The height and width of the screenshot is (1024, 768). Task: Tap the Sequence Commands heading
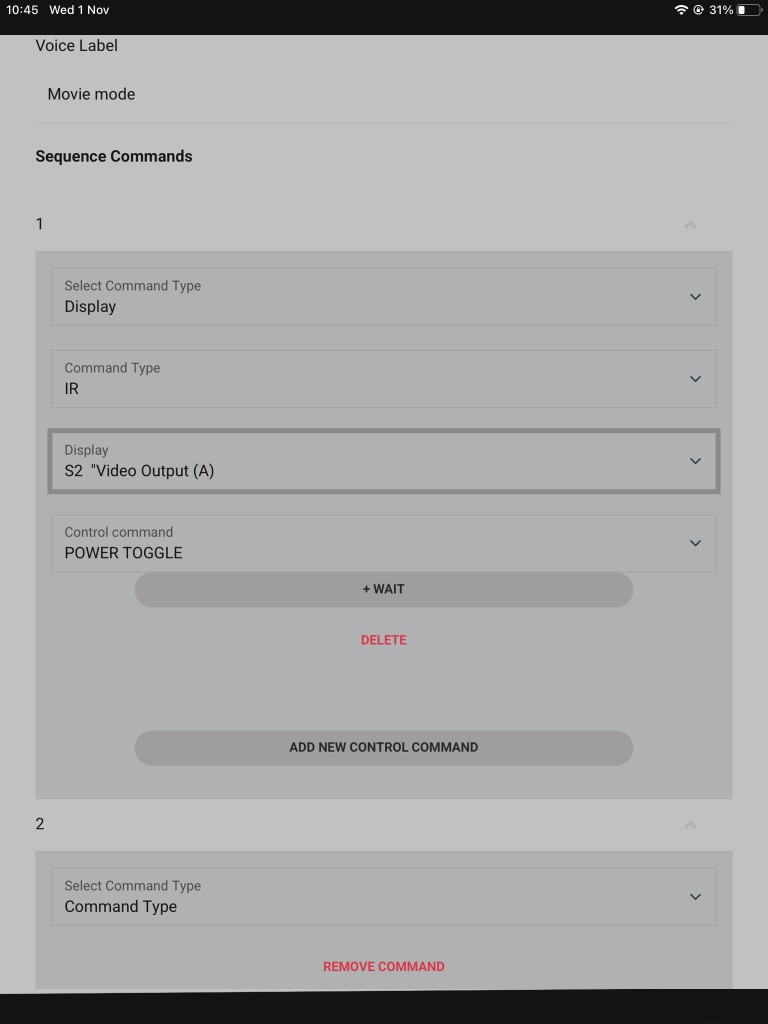114,156
